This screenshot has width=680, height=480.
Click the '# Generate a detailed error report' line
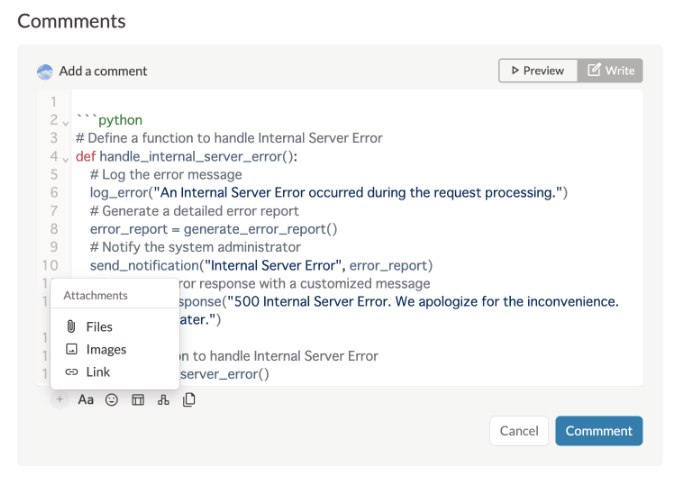coord(194,211)
